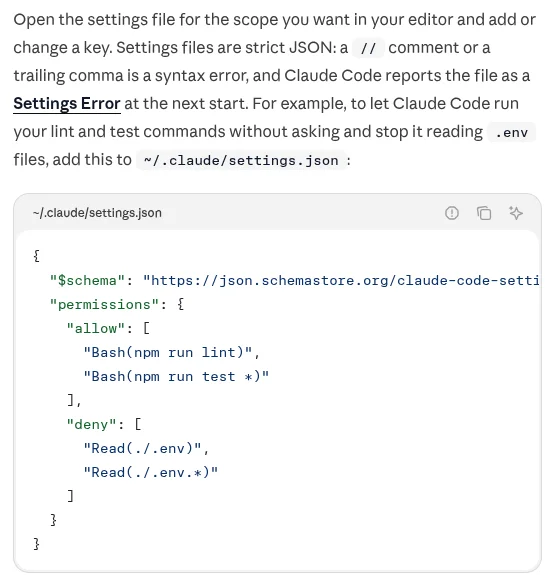Click the "allow" key in code
Image resolution: width=555 pixels, height=575 pixels.
pyautogui.click(x=96, y=328)
